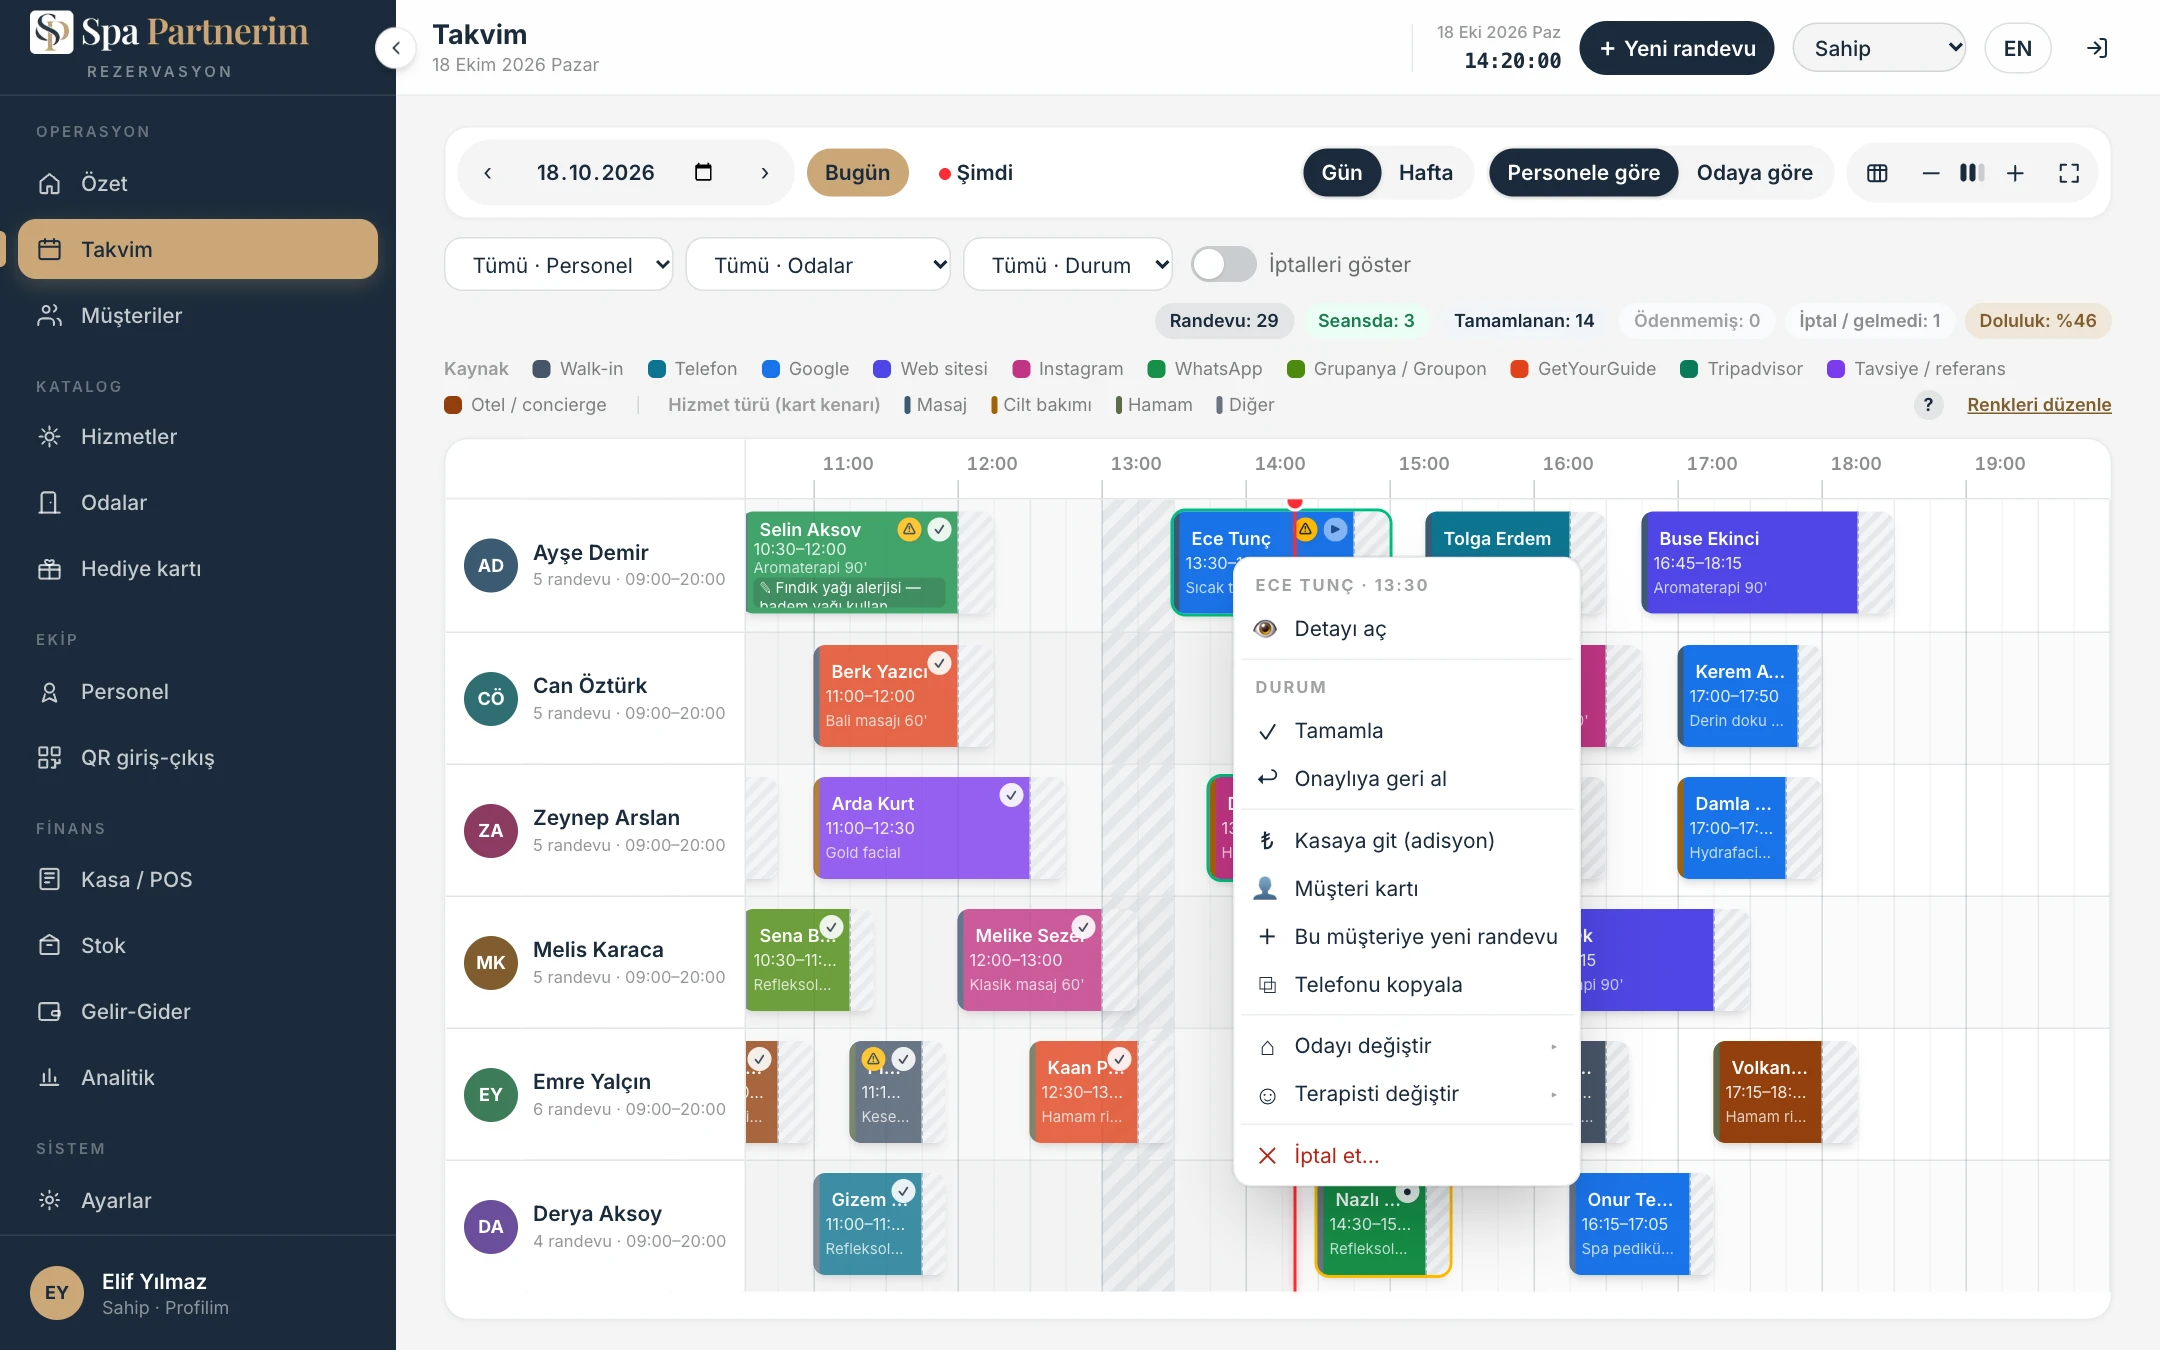This screenshot has height=1350, width=2160.
Task: Open Renkleri düzenle link
Action: point(2039,405)
